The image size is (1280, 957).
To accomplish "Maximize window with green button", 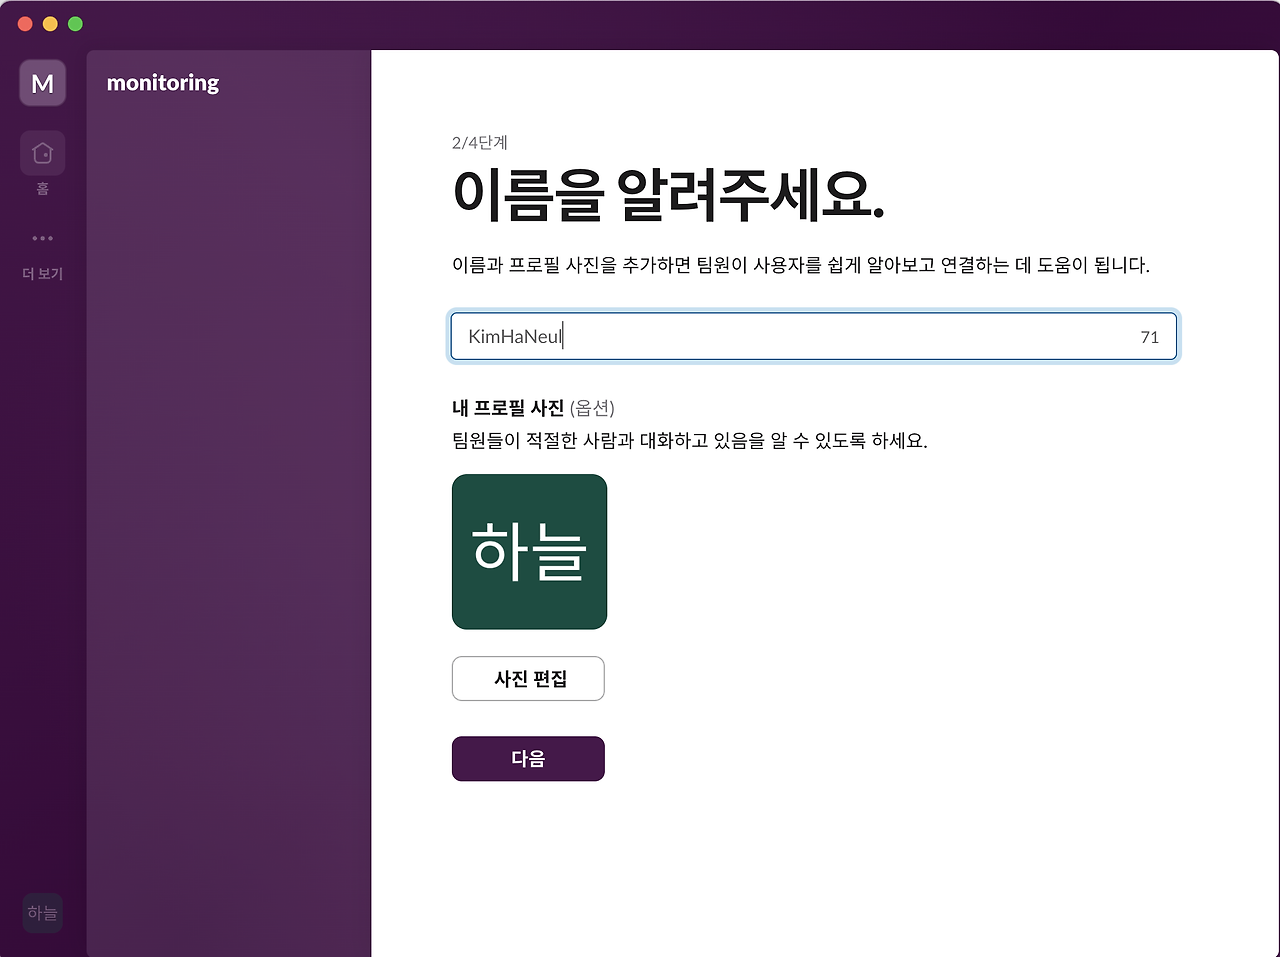I will [75, 24].
